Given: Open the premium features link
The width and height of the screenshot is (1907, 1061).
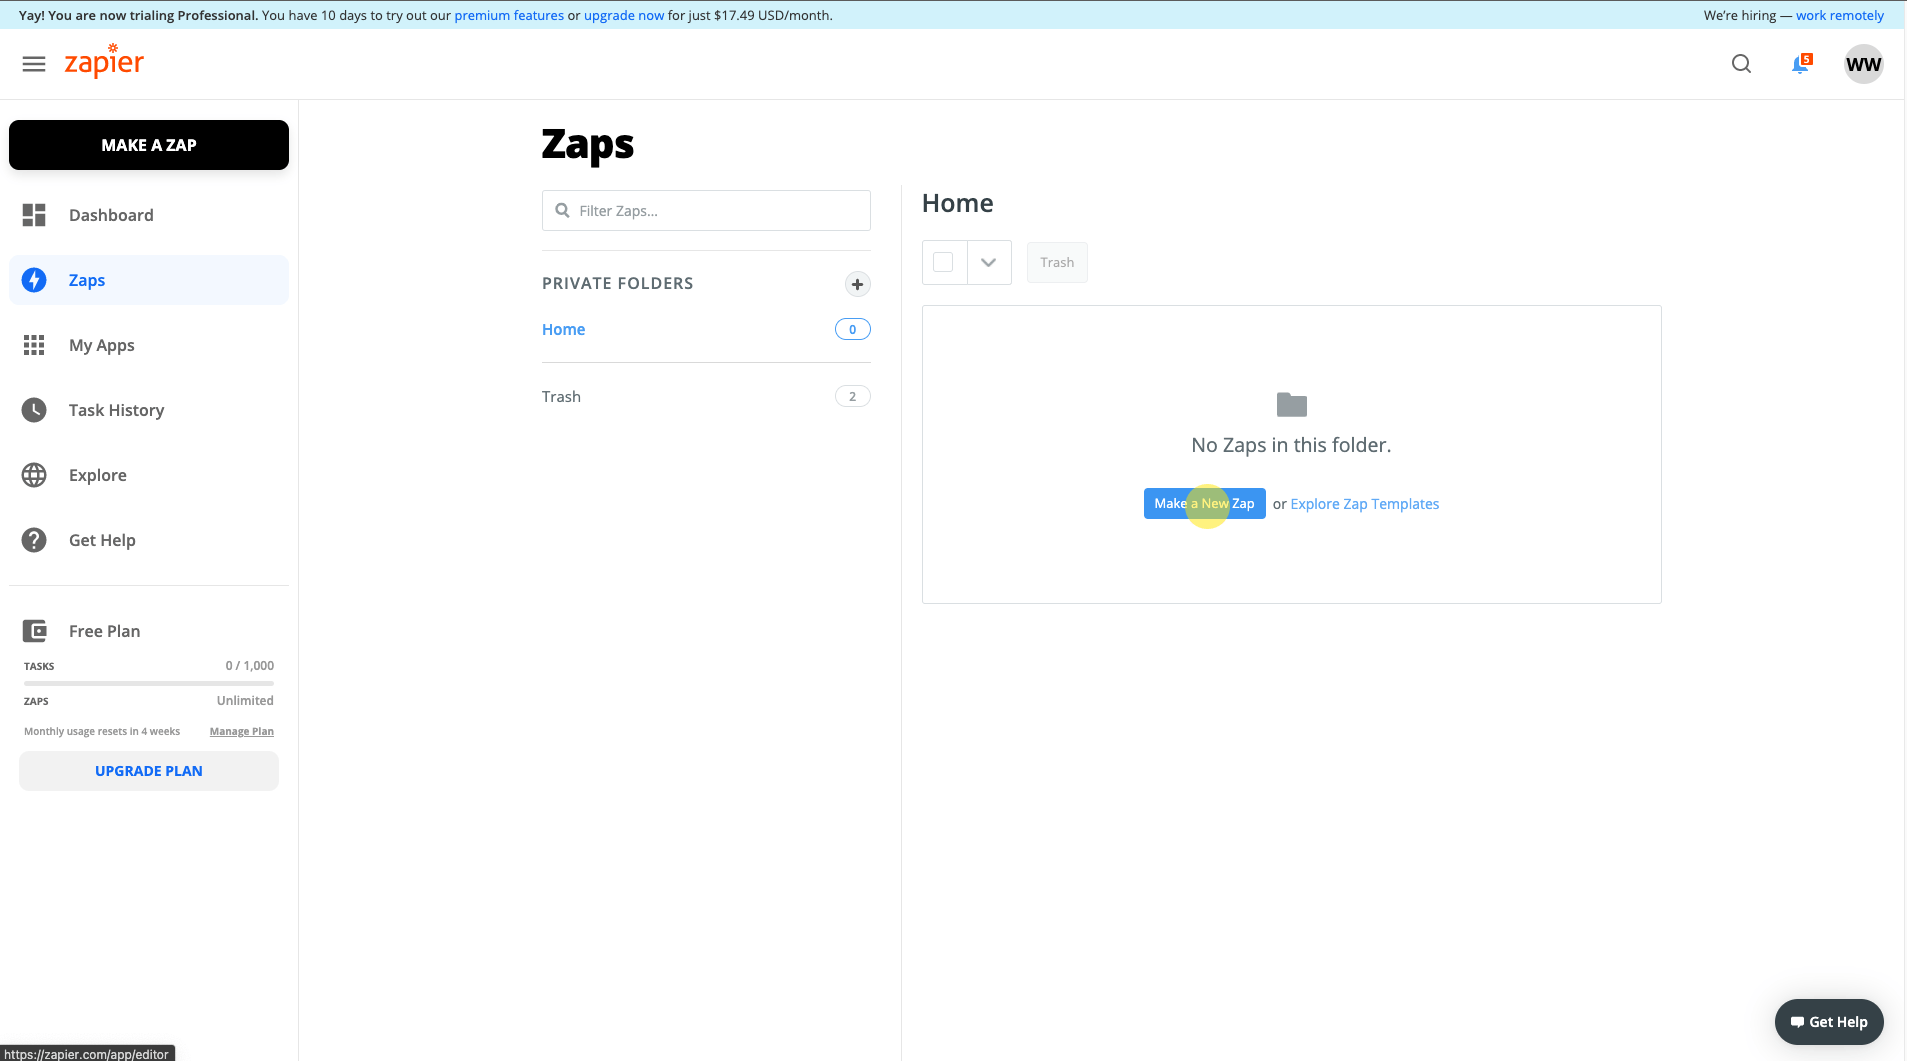Looking at the screenshot, I should coord(509,15).
